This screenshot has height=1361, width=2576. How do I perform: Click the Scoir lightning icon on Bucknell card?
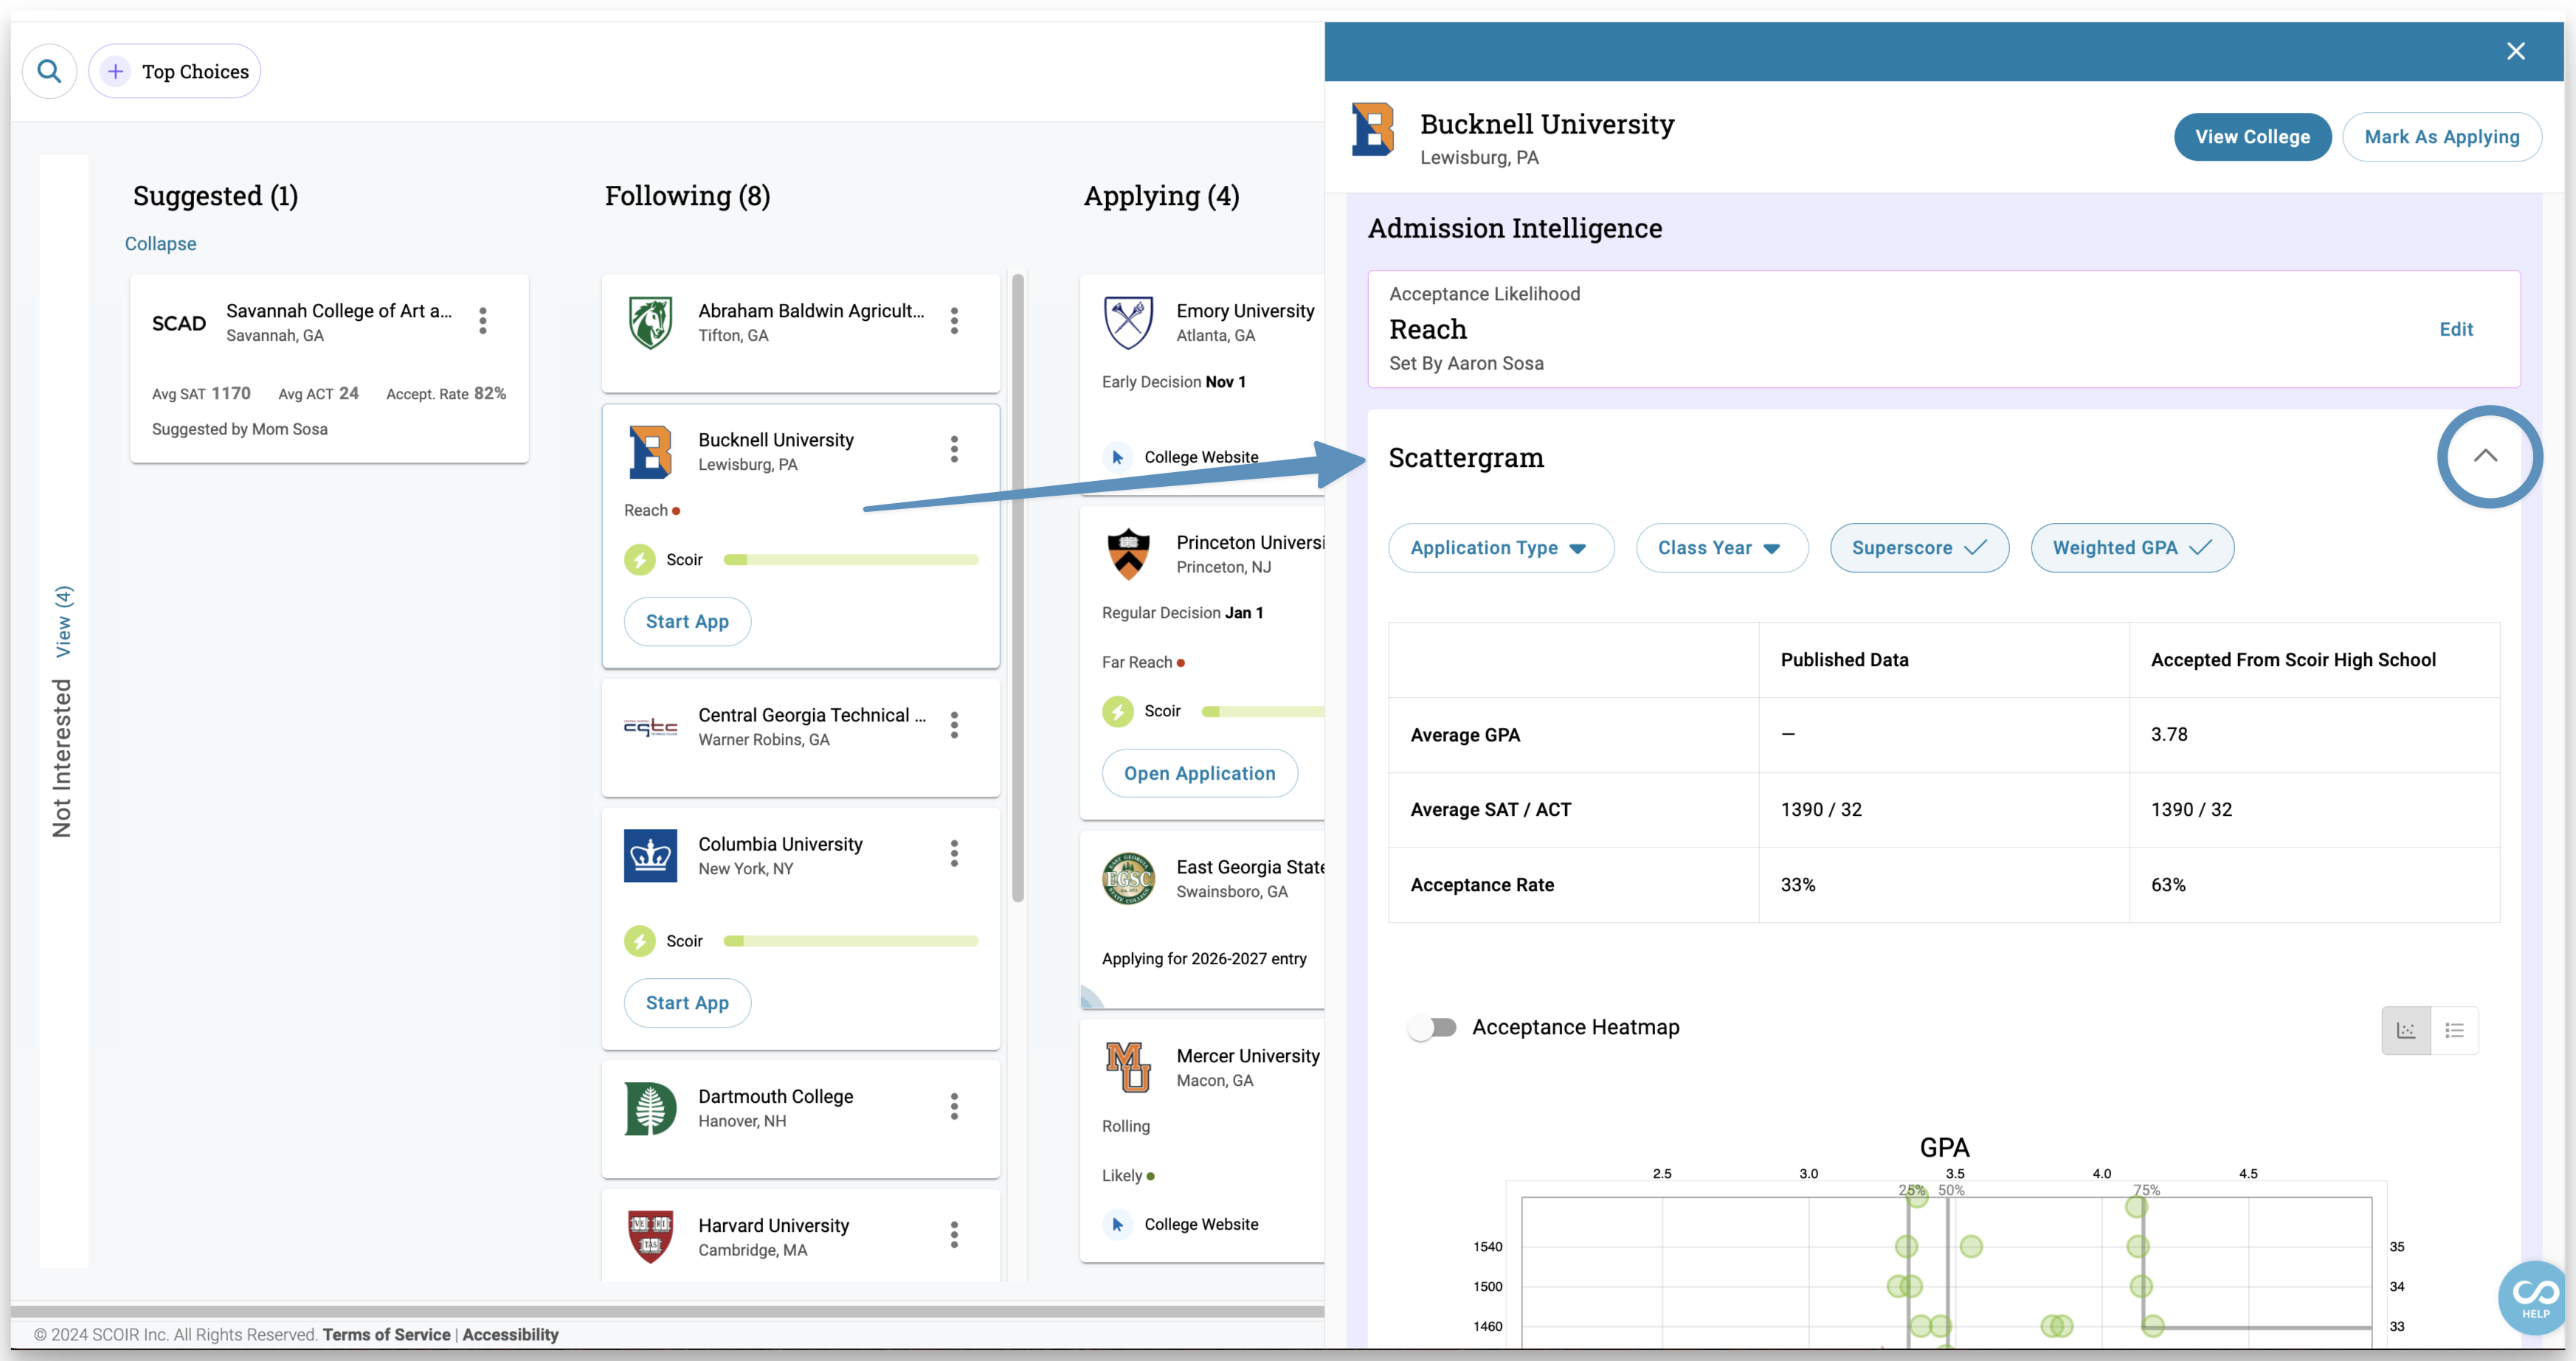(x=640, y=560)
